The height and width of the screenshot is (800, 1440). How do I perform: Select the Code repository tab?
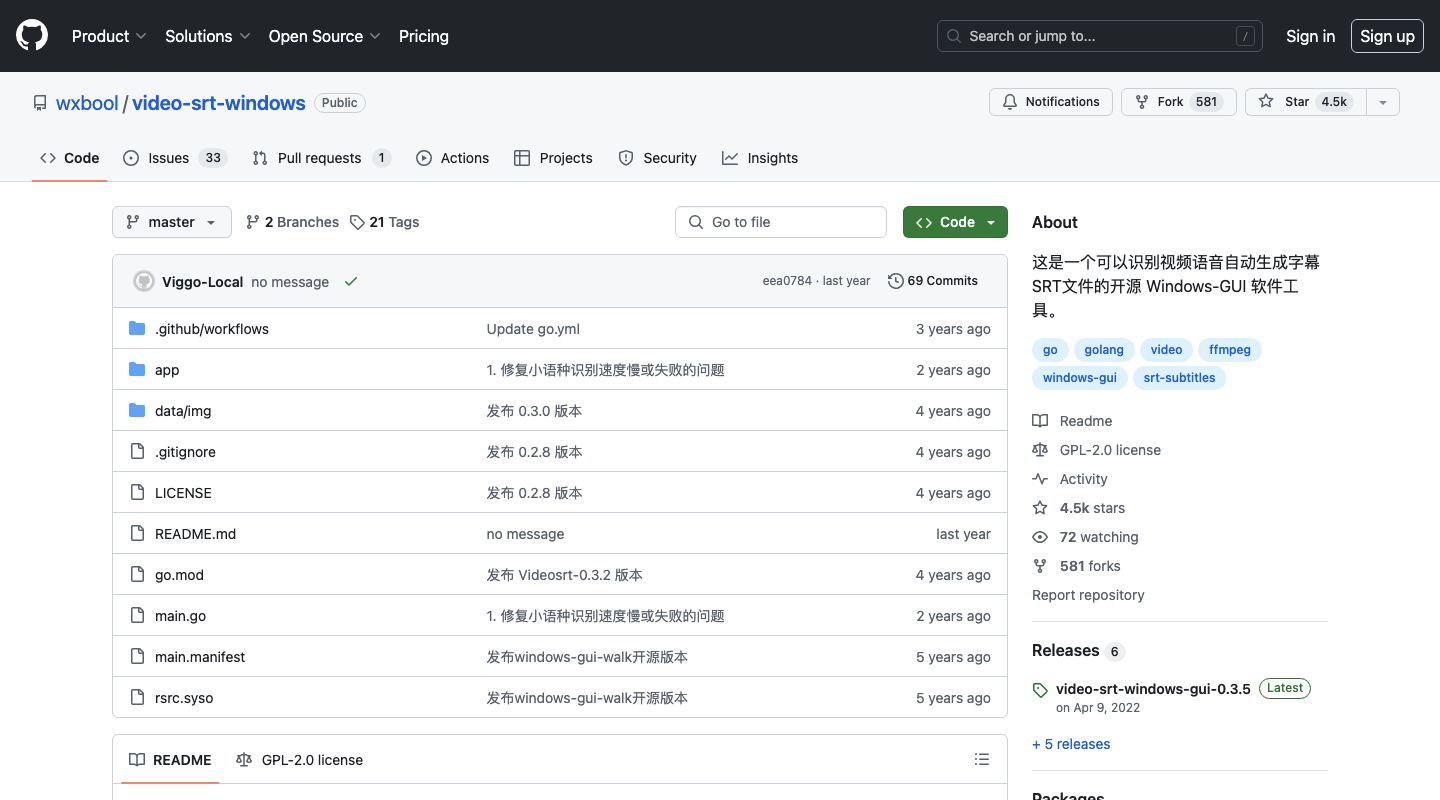pos(70,158)
